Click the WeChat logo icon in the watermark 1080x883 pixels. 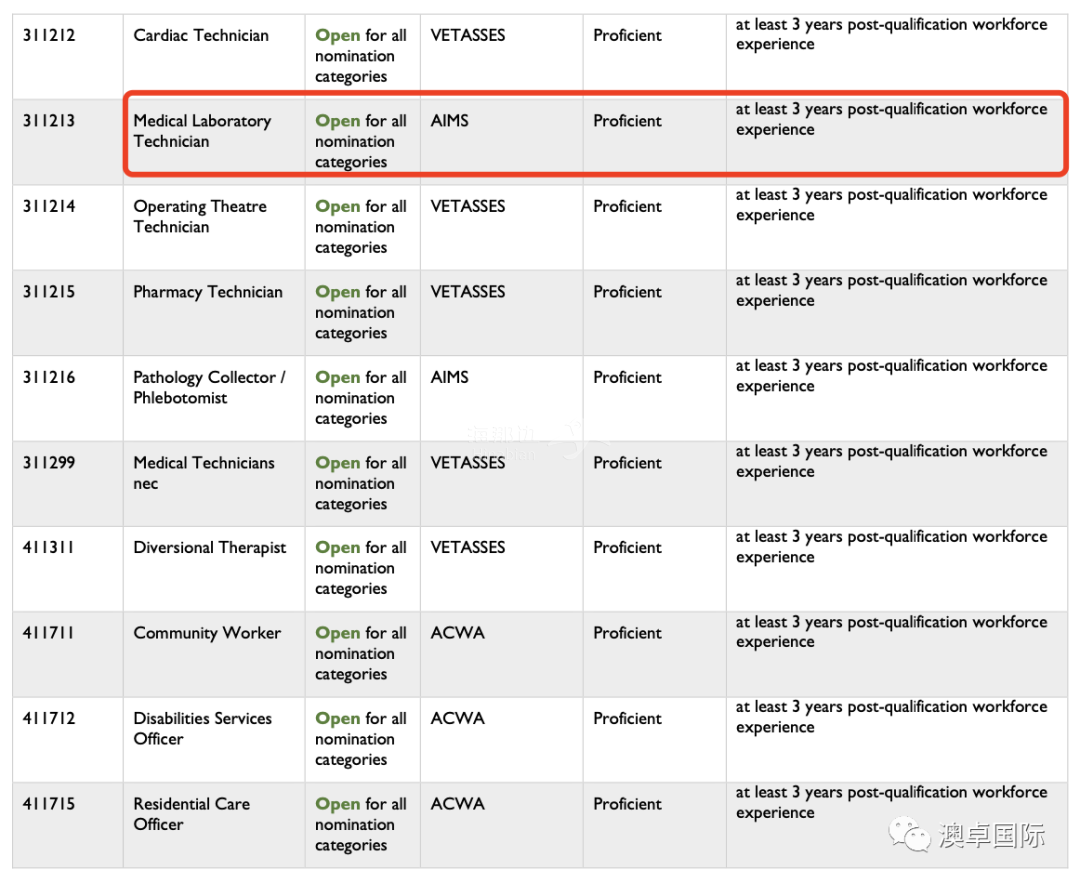click(x=910, y=835)
